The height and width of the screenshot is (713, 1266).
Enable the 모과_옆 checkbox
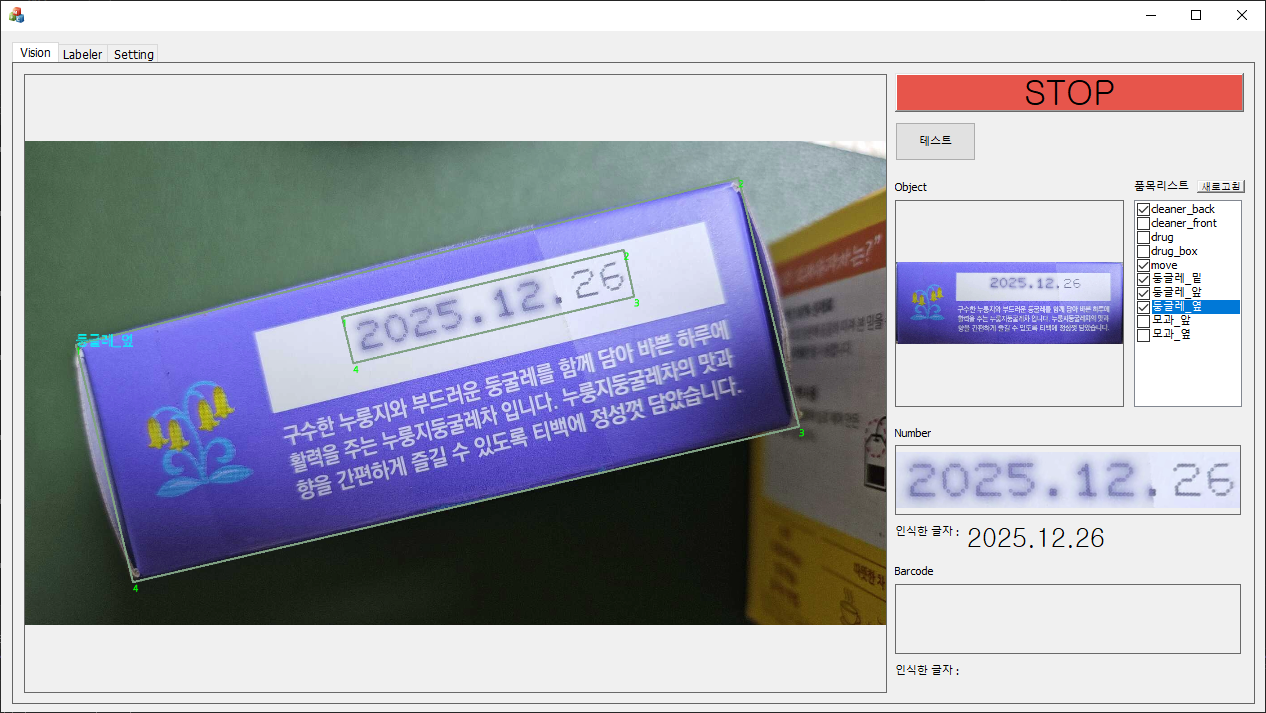[1143, 335]
